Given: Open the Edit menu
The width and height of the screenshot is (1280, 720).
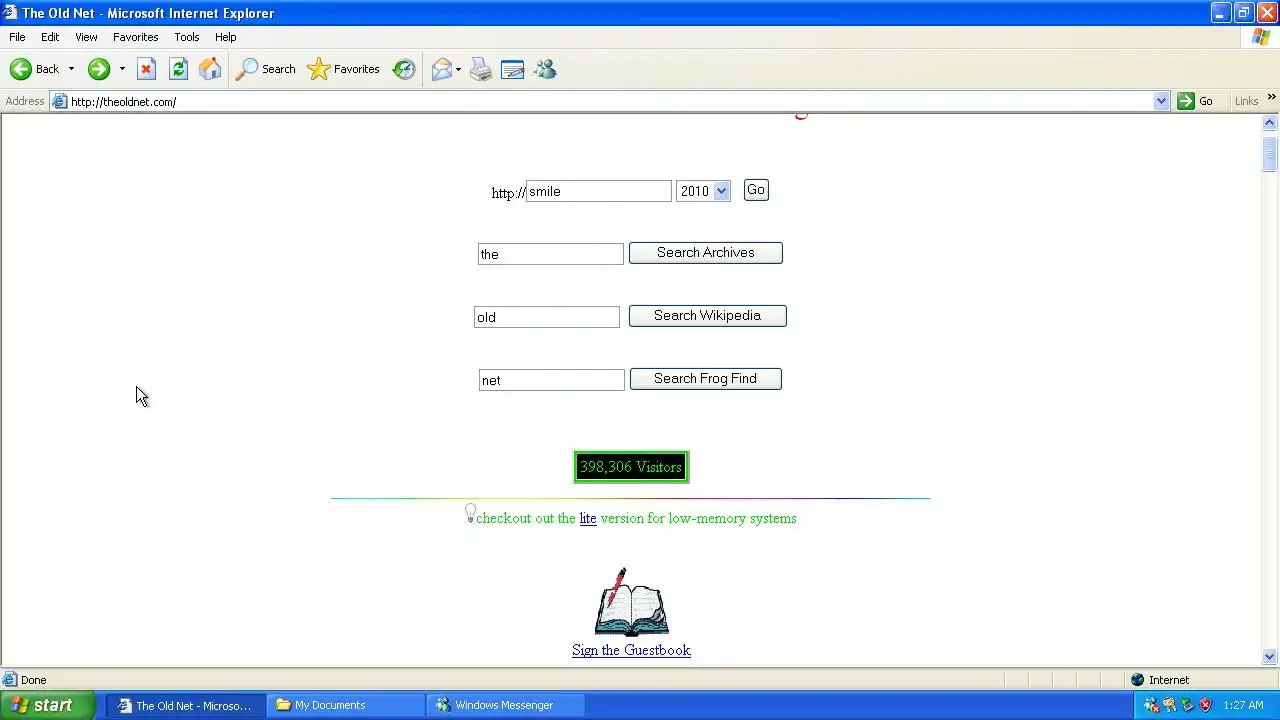Looking at the screenshot, I should (50, 37).
